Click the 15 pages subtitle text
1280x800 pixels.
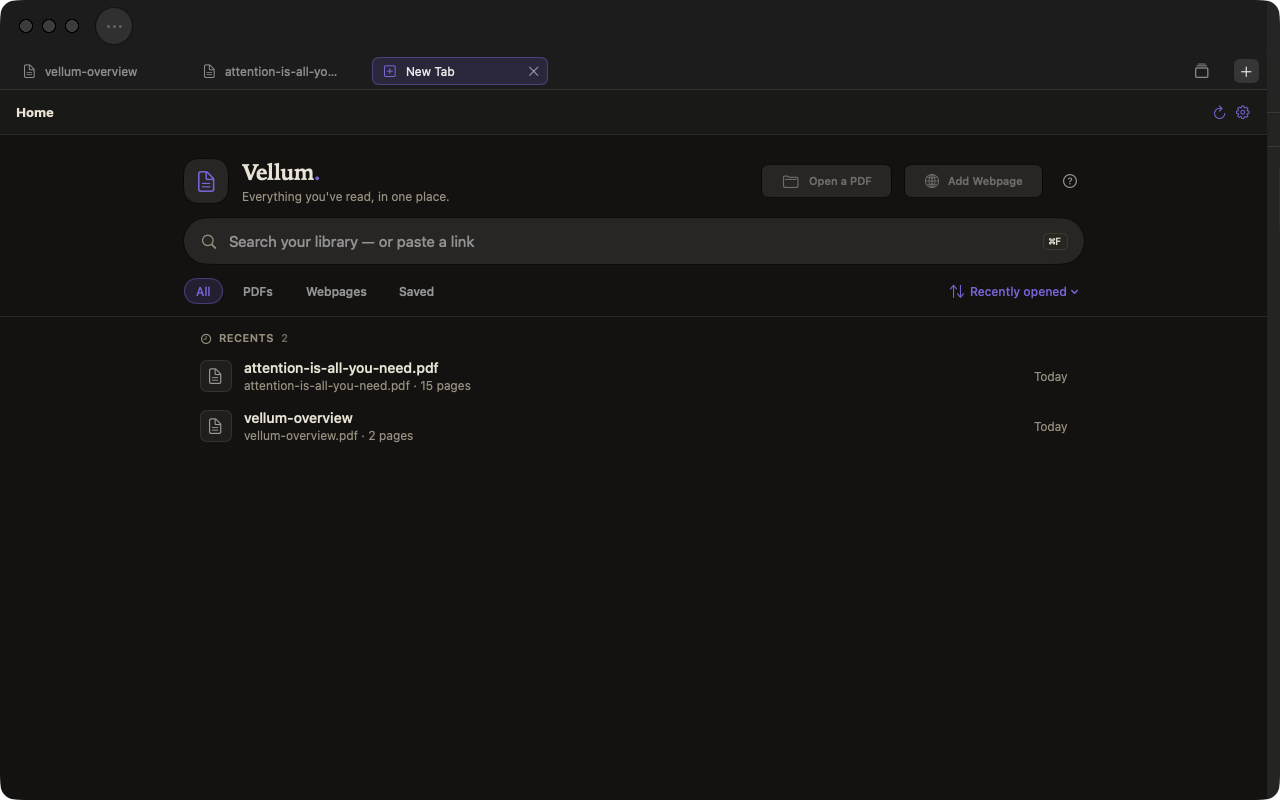click(x=445, y=386)
